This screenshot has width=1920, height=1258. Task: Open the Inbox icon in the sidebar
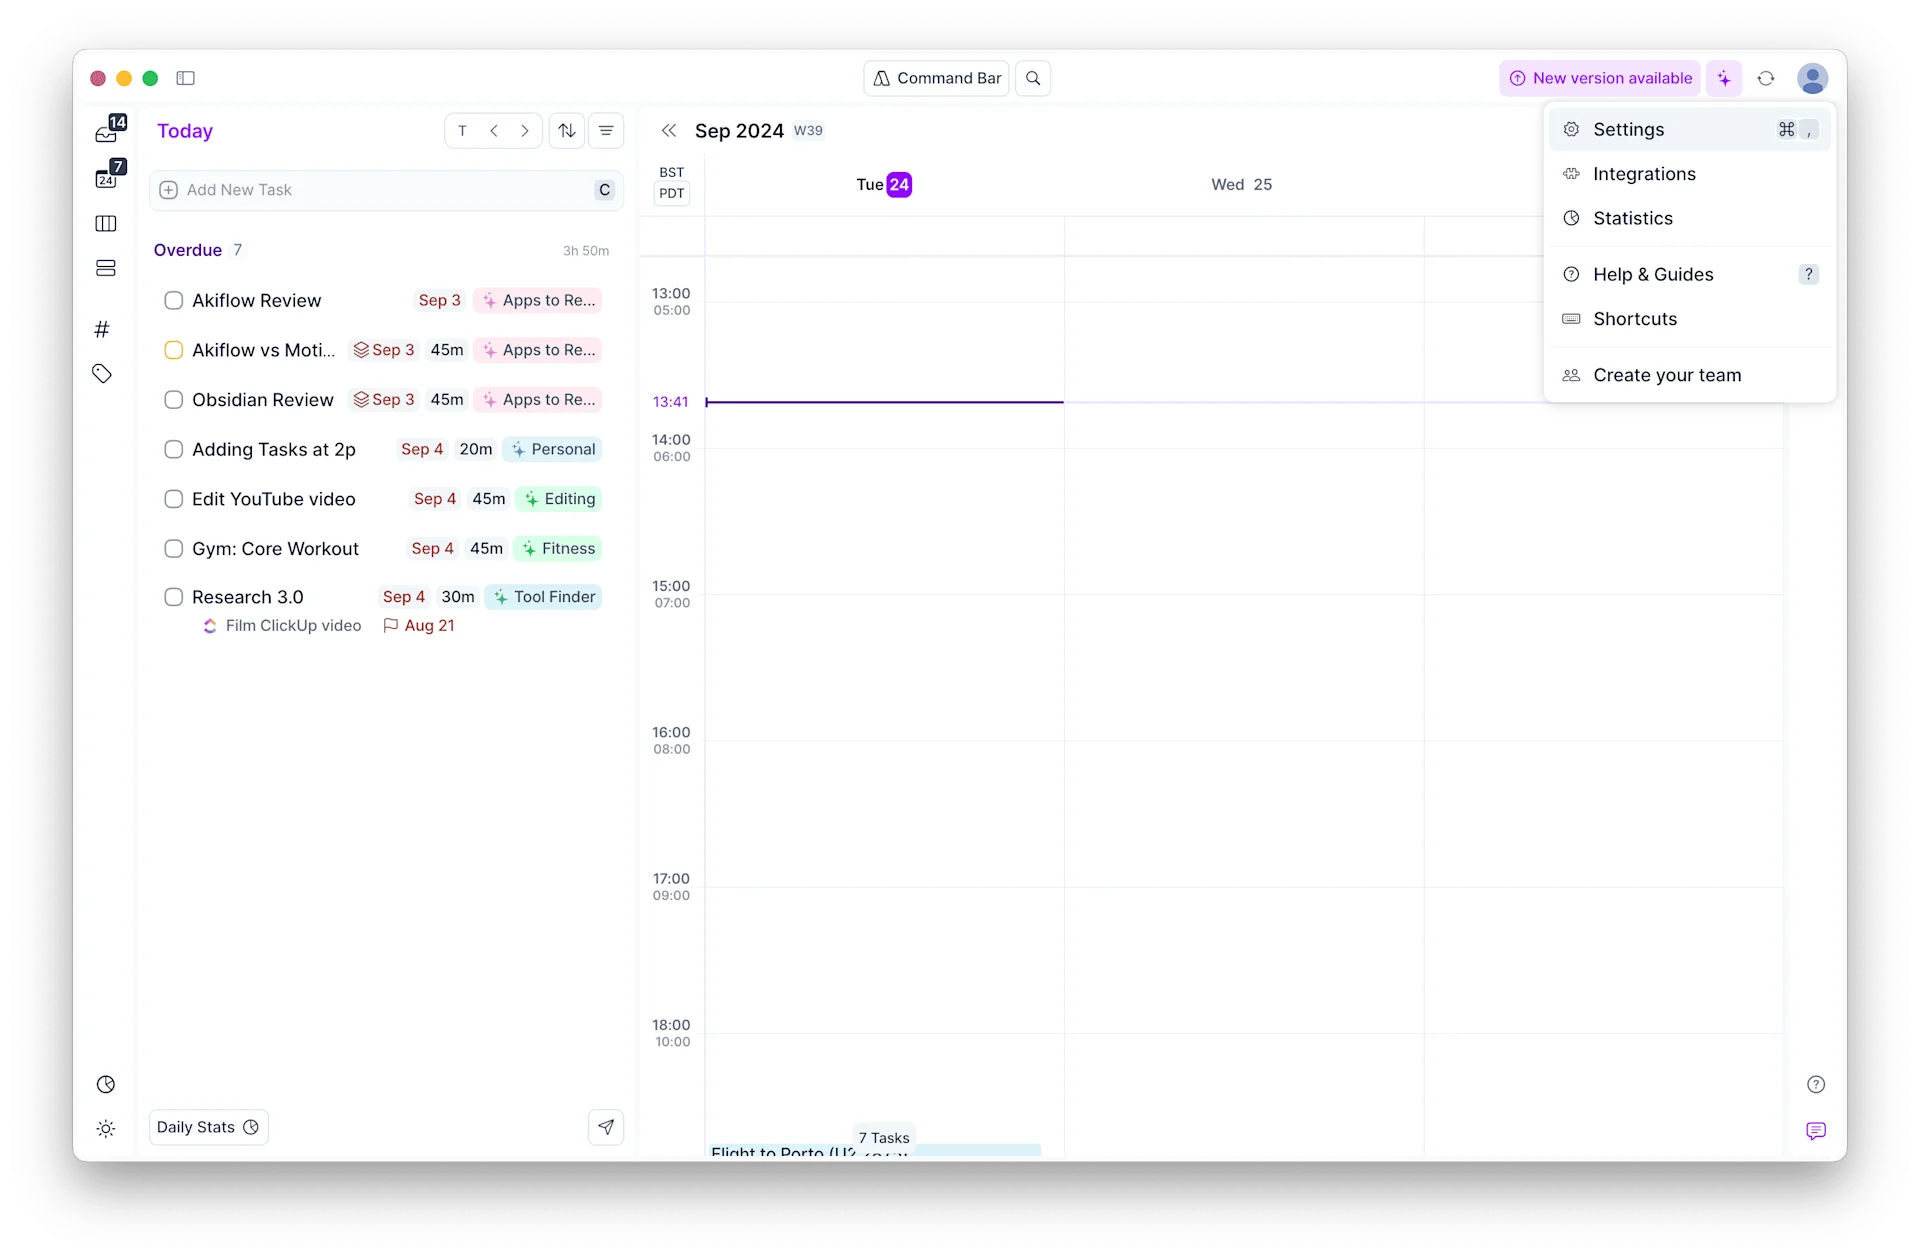(105, 130)
